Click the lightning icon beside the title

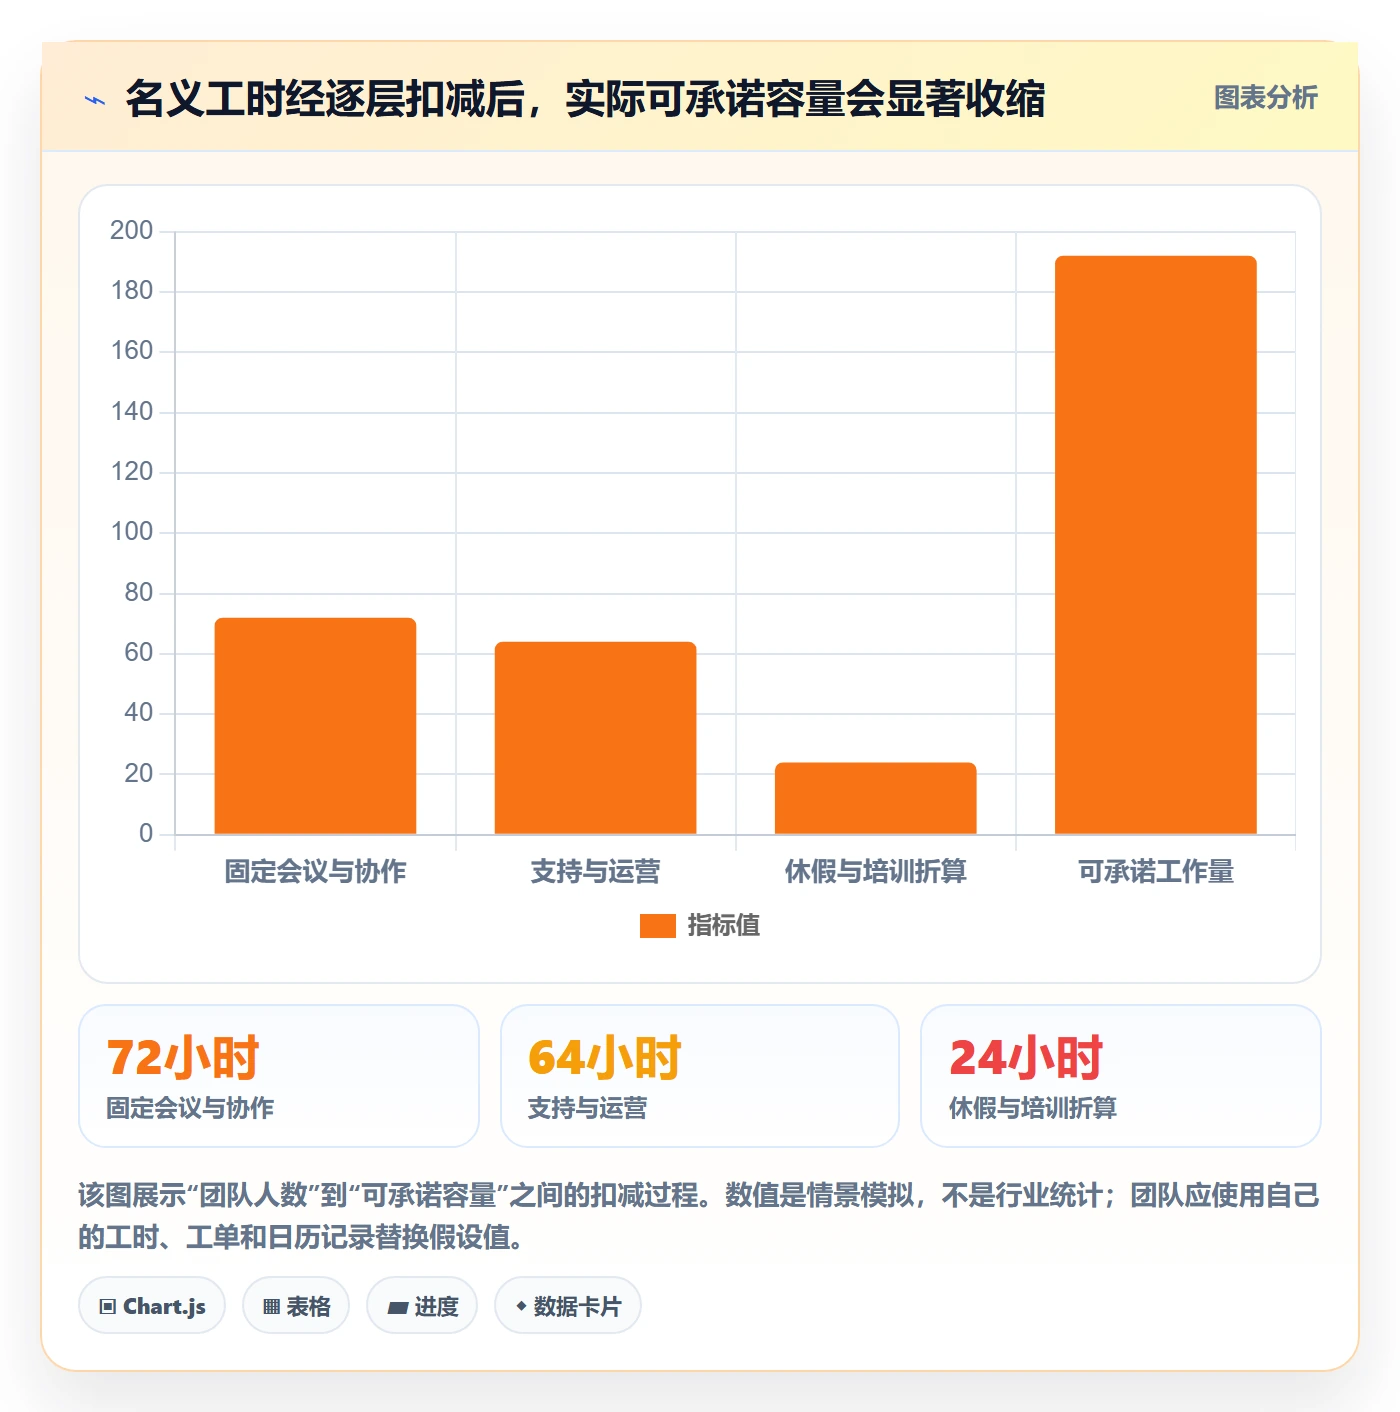95,100
